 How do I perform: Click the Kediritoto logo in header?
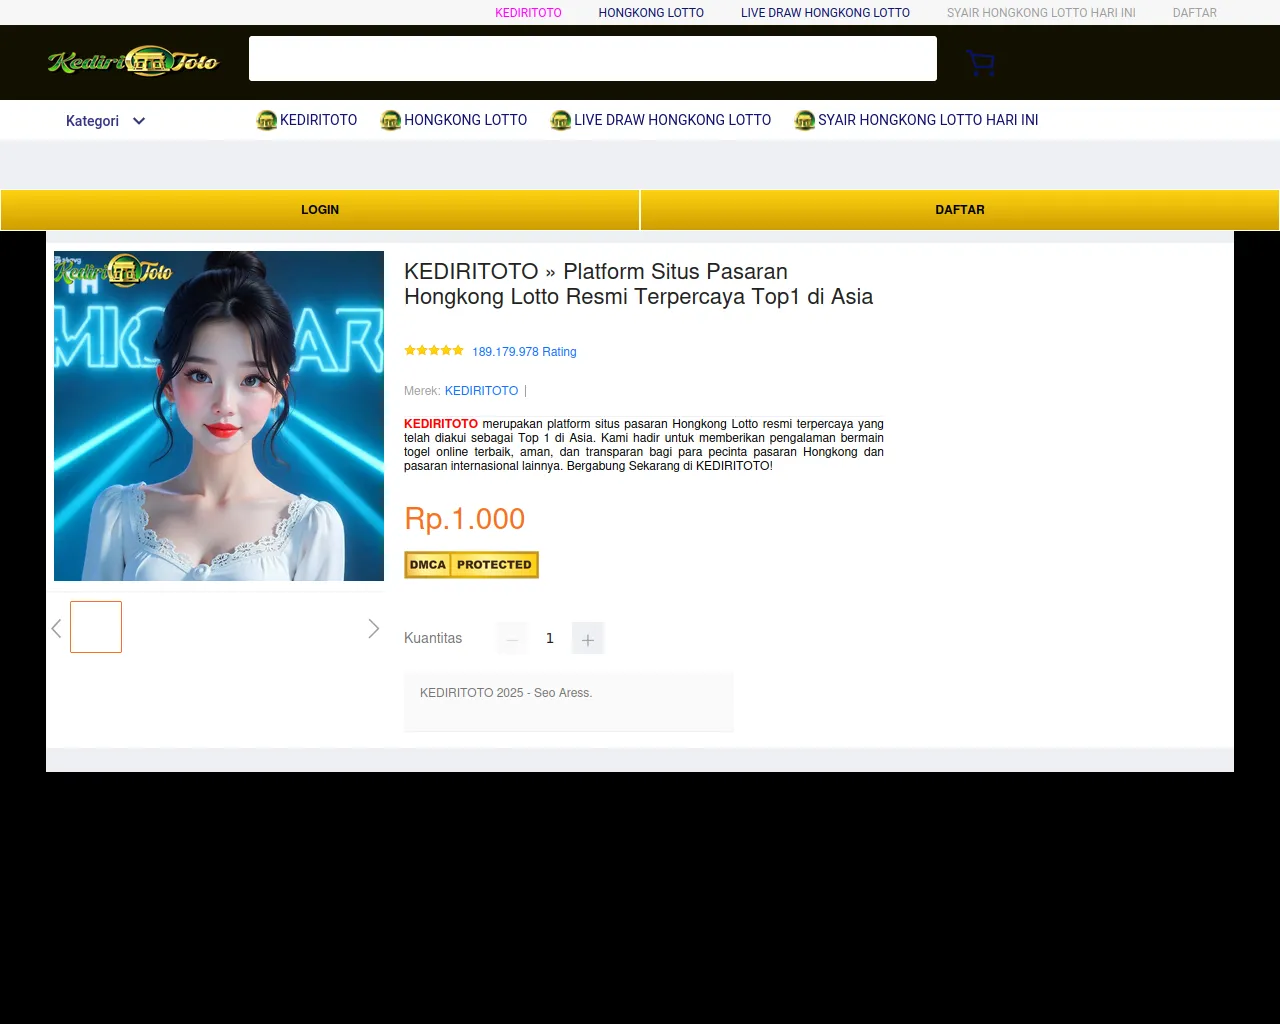coord(133,61)
